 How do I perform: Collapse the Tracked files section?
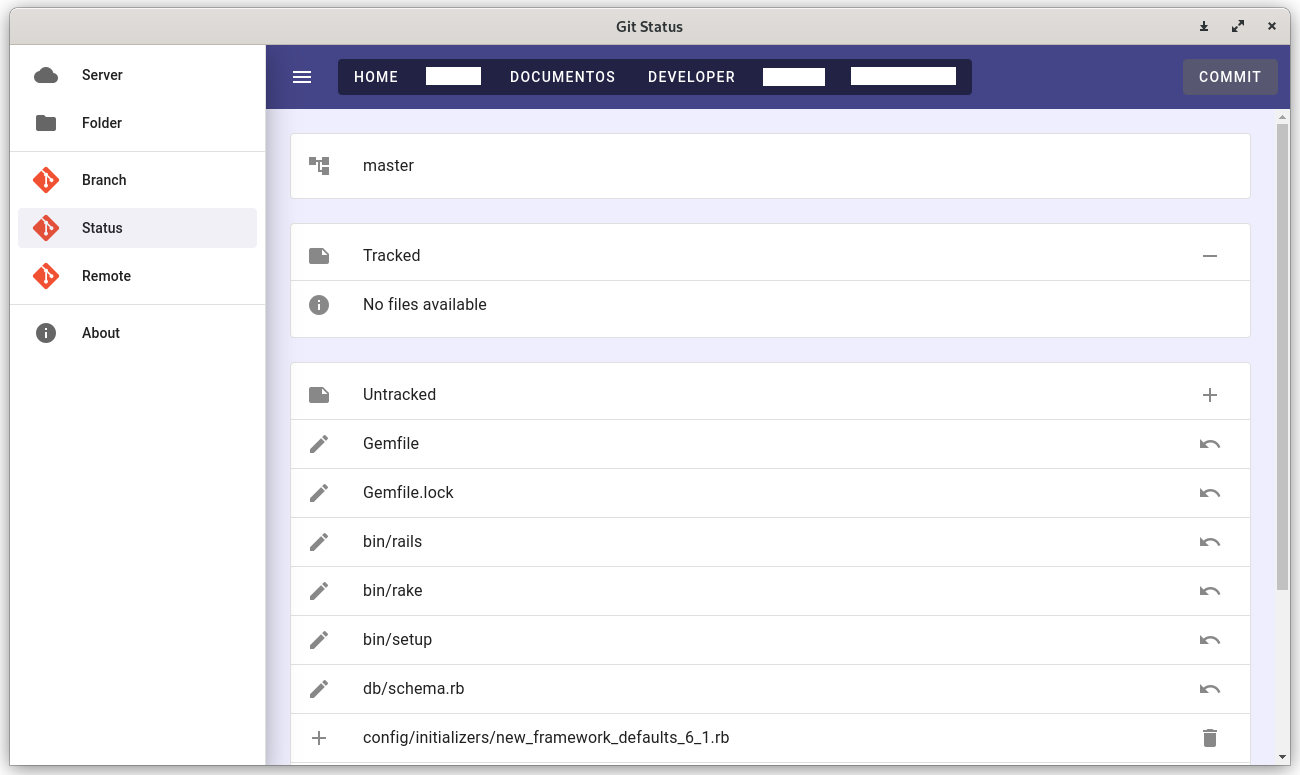click(1210, 256)
